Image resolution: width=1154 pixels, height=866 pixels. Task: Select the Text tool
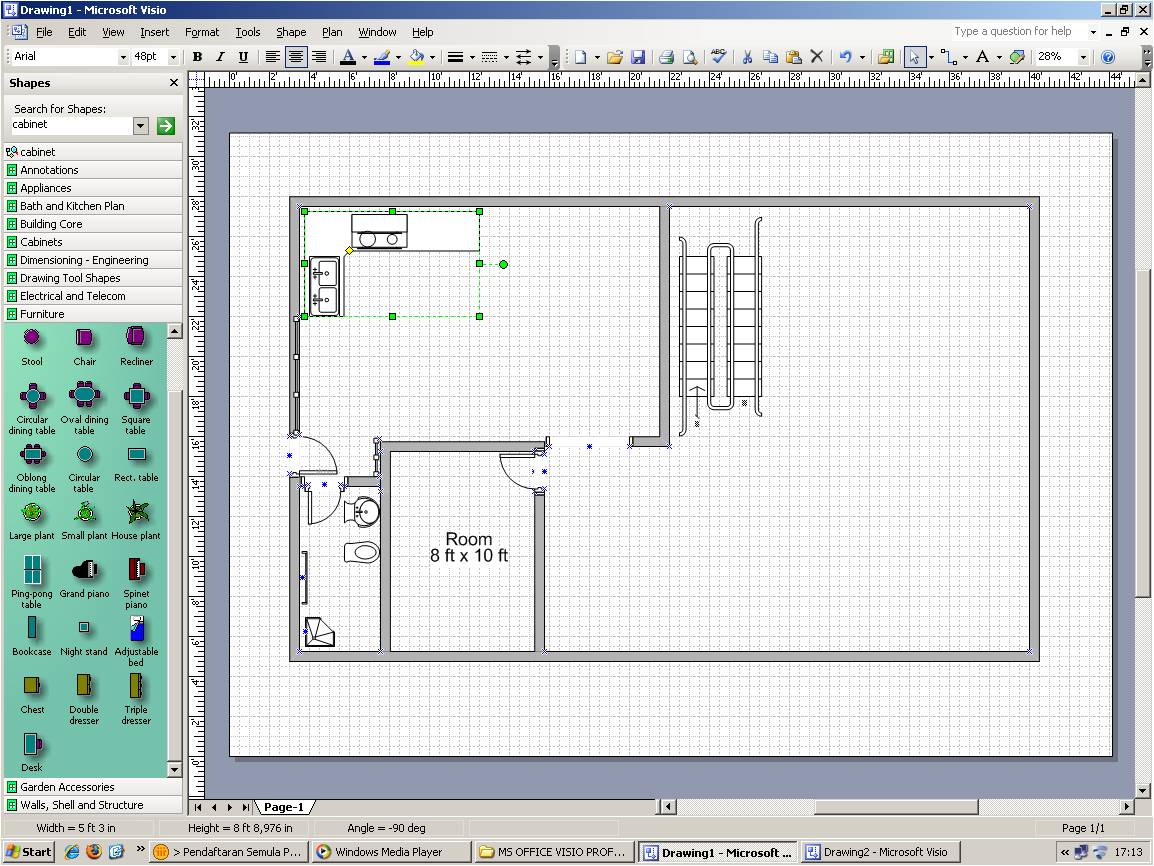pos(983,57)
